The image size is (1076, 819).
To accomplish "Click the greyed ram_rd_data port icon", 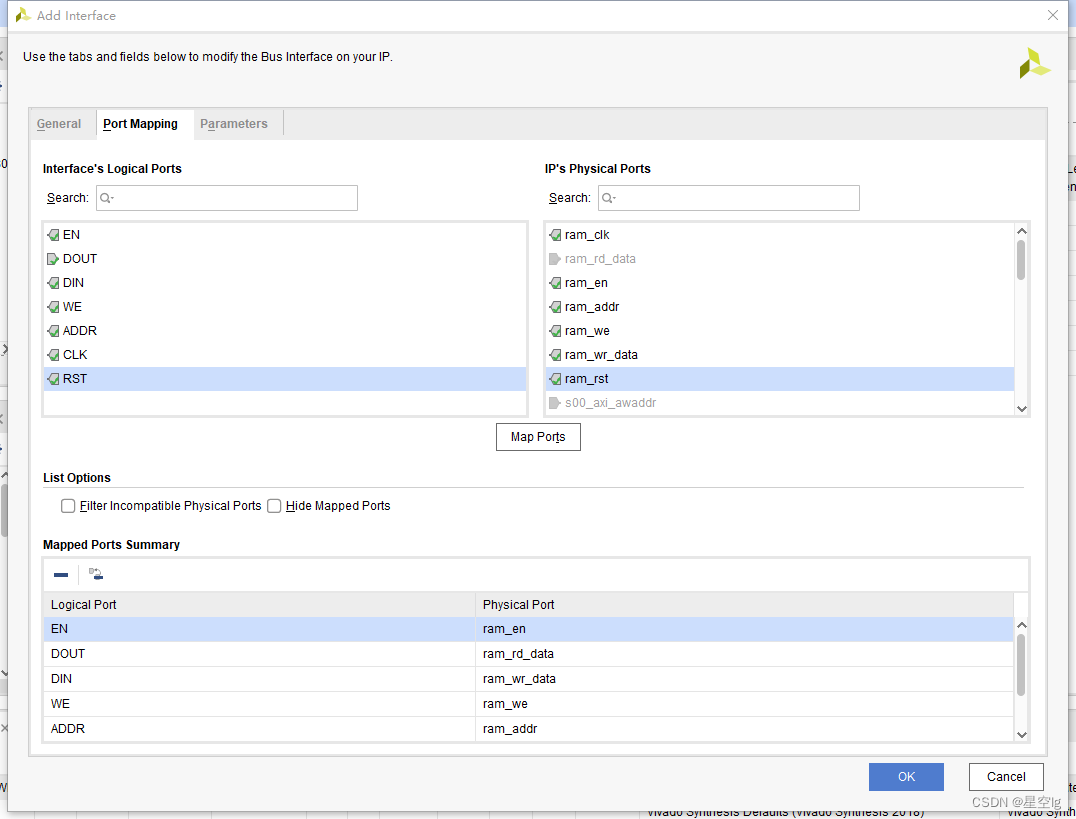I will pyautogui.click(x=555, y=259).
